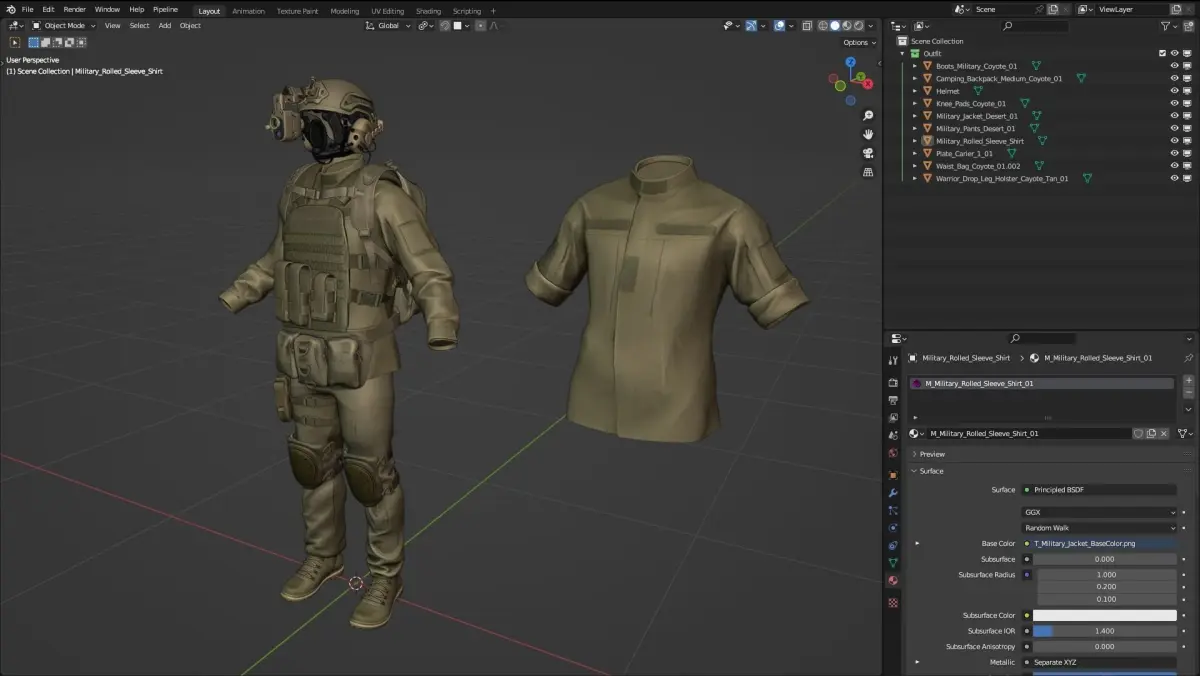This screenshot has height=676, width=1200.
Task: Expand Military_Jacket_Desert_01 tree item
Action: (x=915, y=116)
